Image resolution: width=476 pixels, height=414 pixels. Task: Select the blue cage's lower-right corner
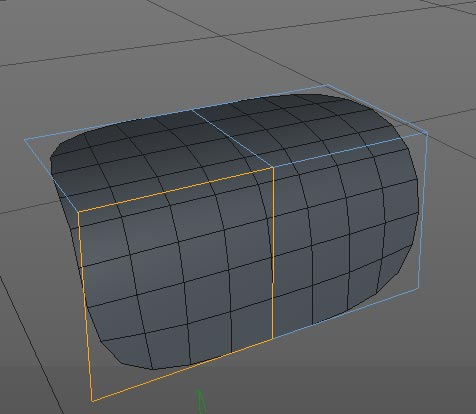[419, 289]
